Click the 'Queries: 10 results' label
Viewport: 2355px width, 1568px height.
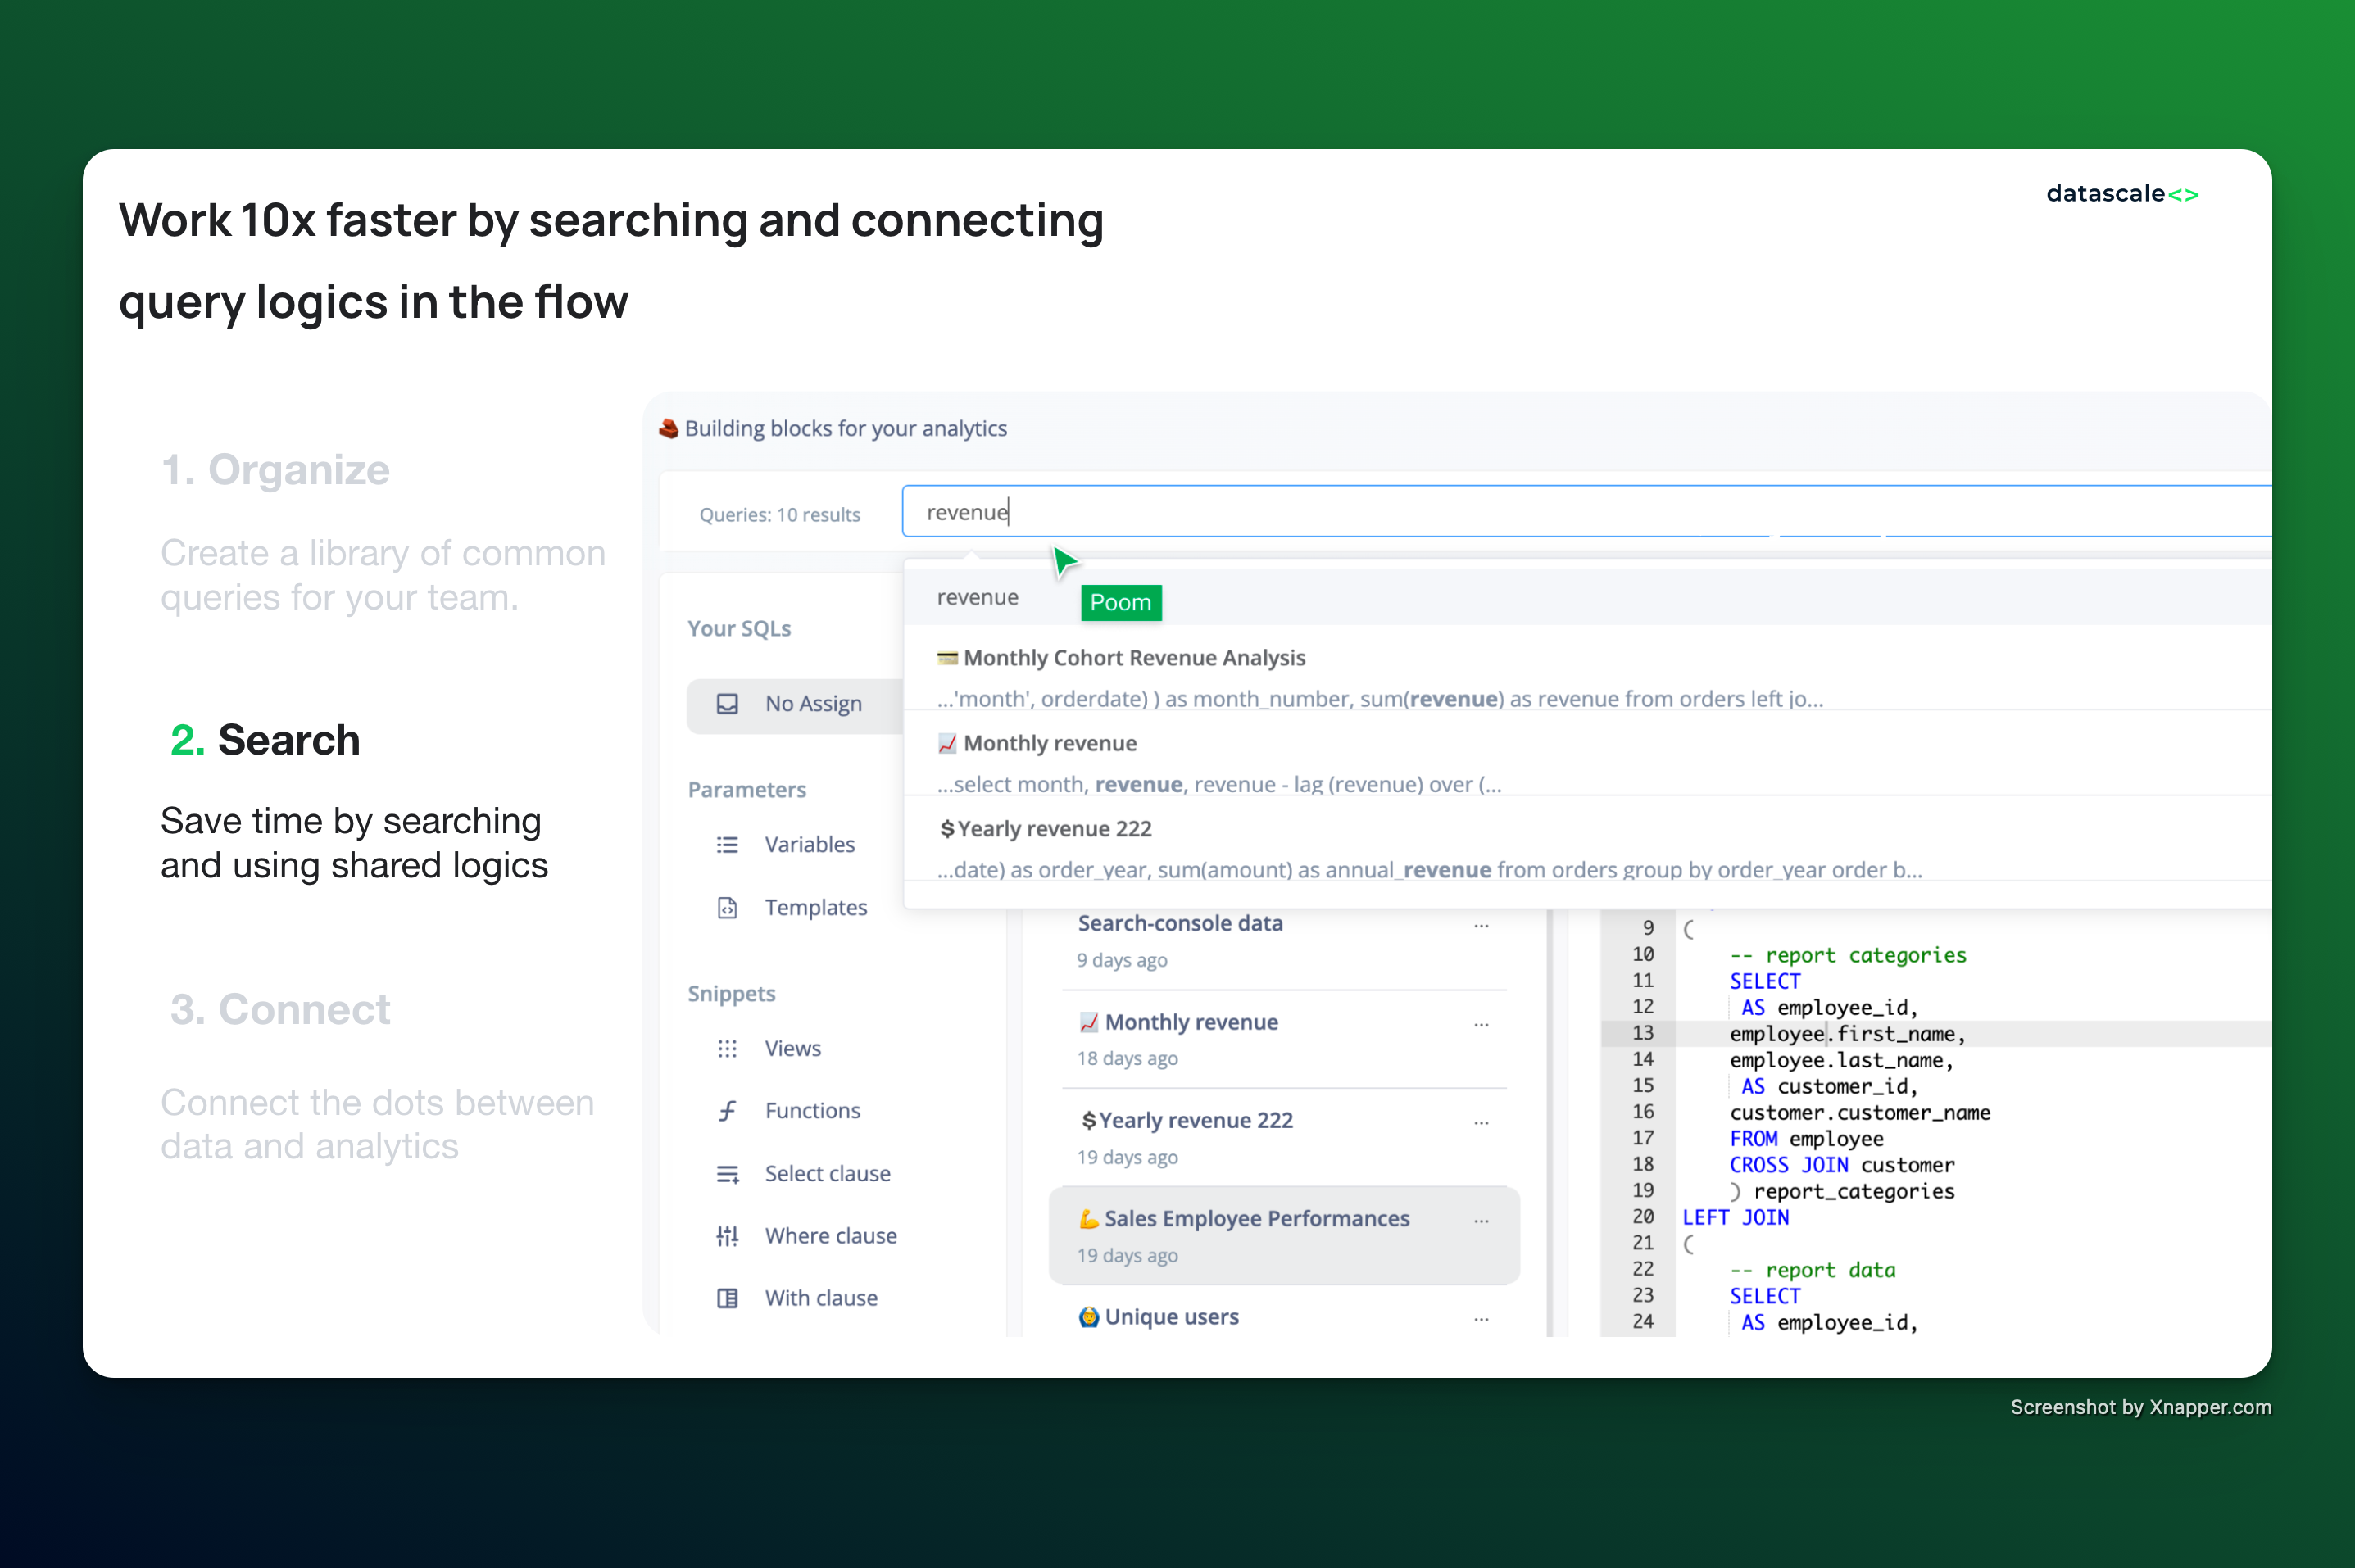tap(779, 515)
